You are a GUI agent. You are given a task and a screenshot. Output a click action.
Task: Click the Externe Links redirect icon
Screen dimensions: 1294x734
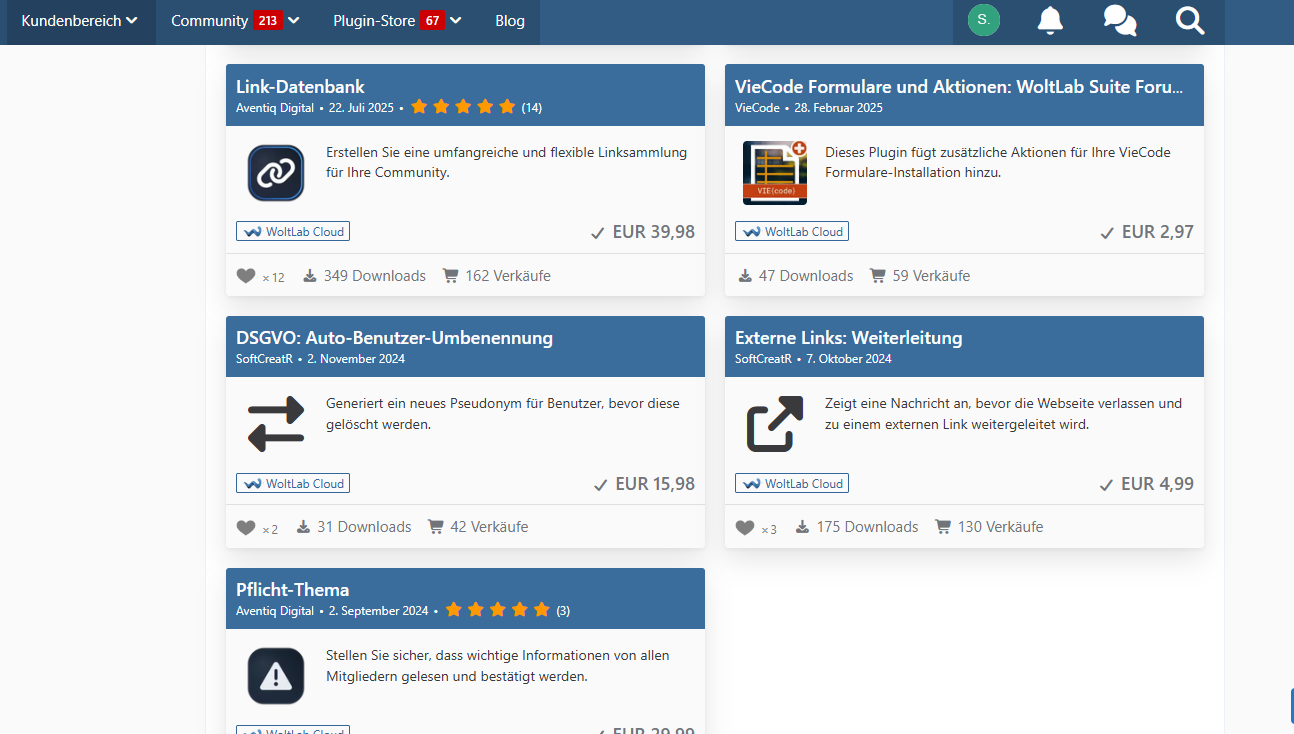pos(775,424)
